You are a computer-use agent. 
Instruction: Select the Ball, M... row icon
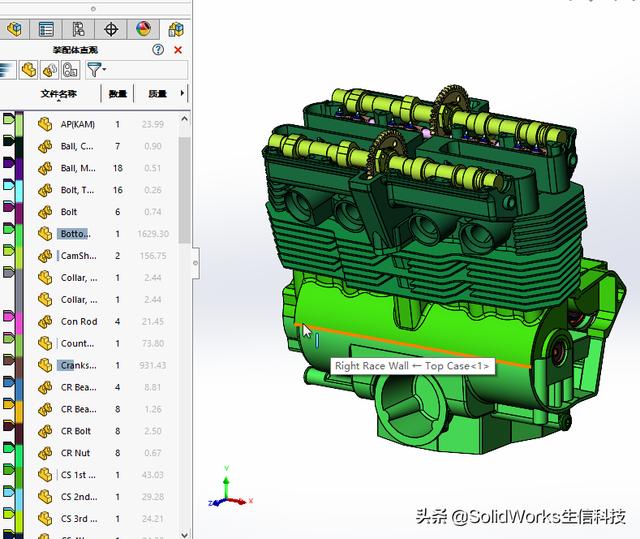tap(45, 168)
